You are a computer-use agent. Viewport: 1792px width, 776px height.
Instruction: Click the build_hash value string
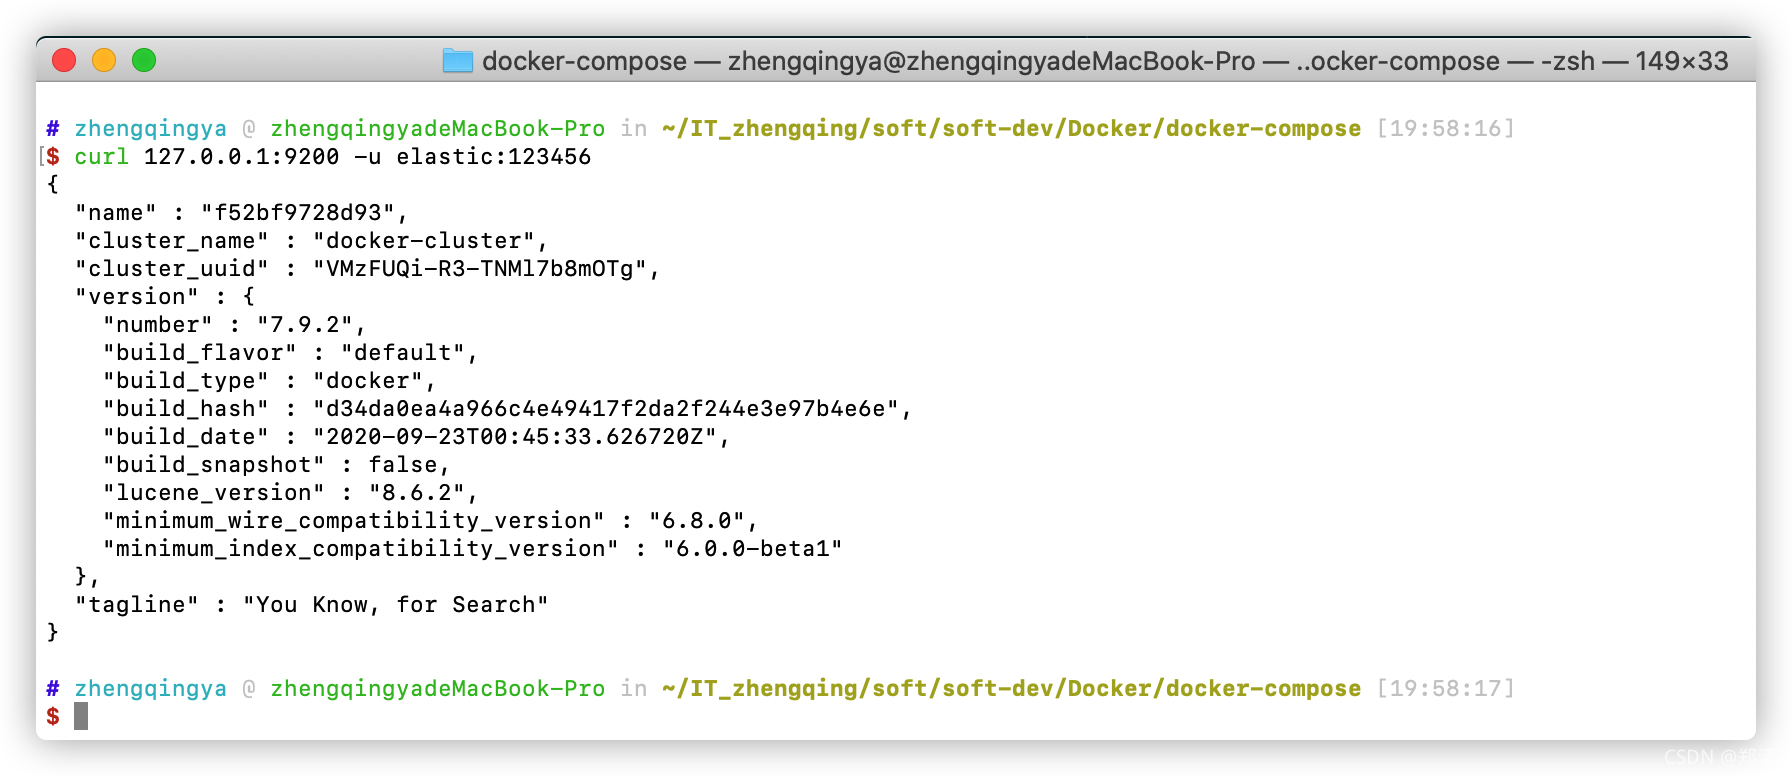(606, 409)
